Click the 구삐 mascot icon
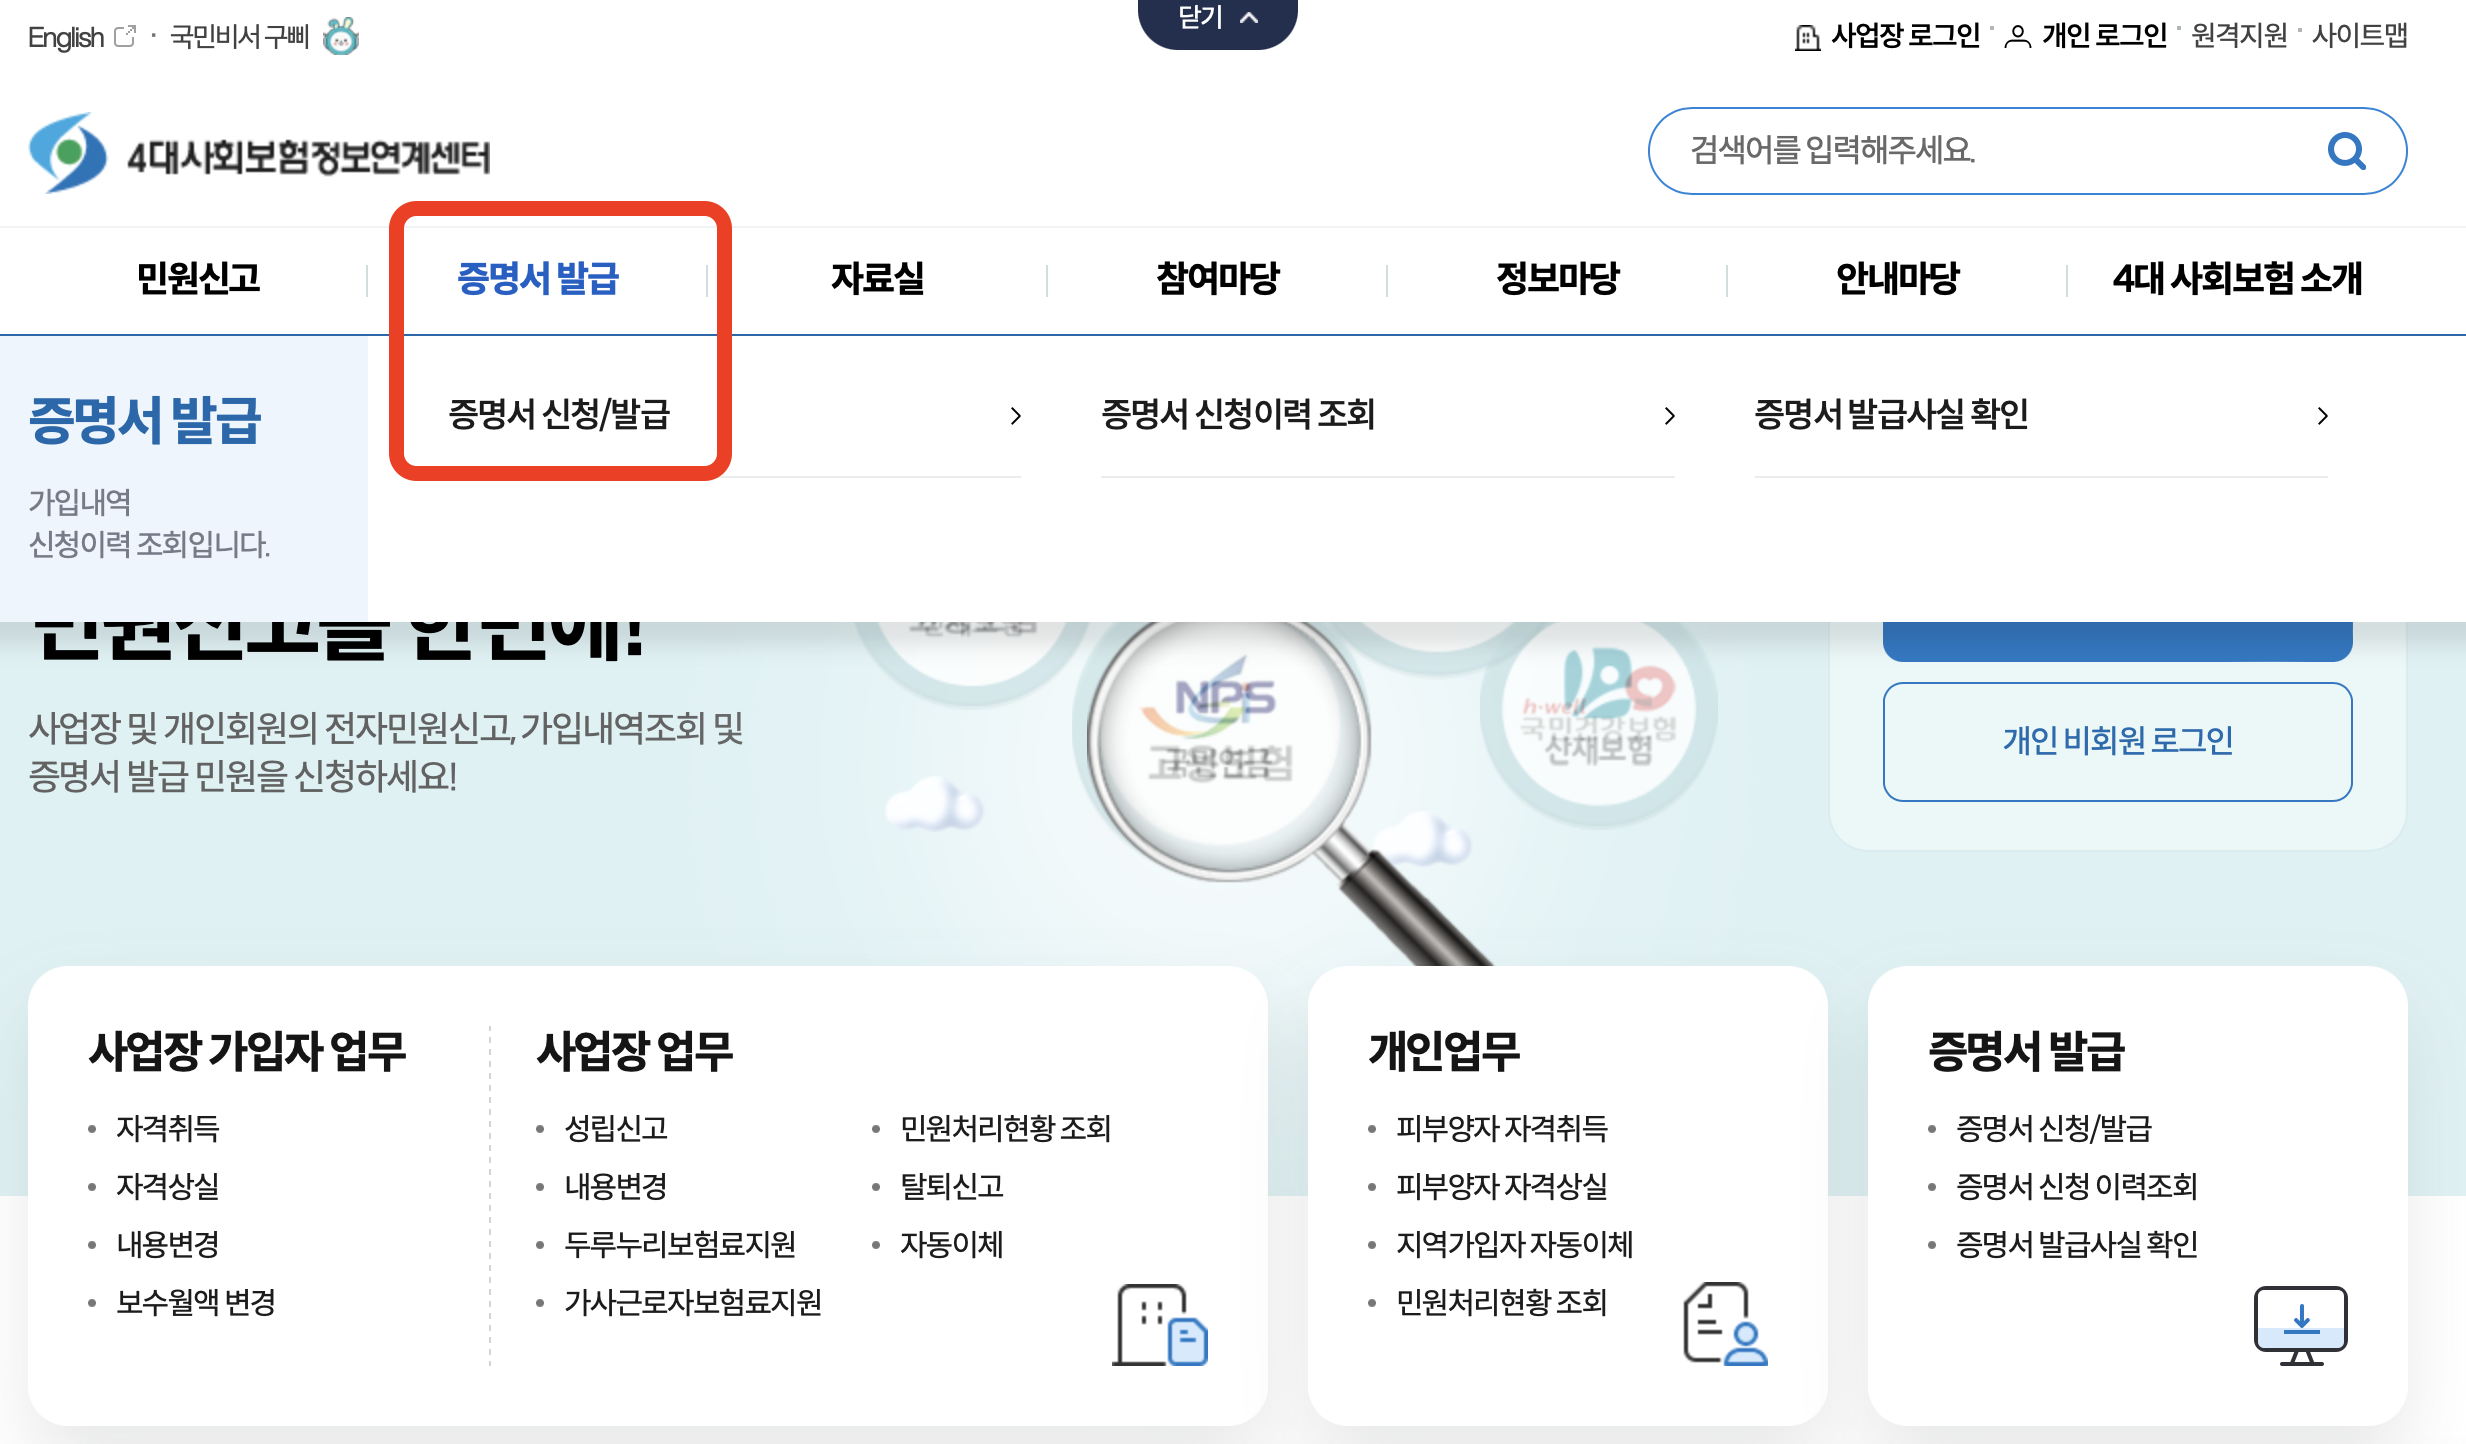2466x1444 pixels. [341, 37]
